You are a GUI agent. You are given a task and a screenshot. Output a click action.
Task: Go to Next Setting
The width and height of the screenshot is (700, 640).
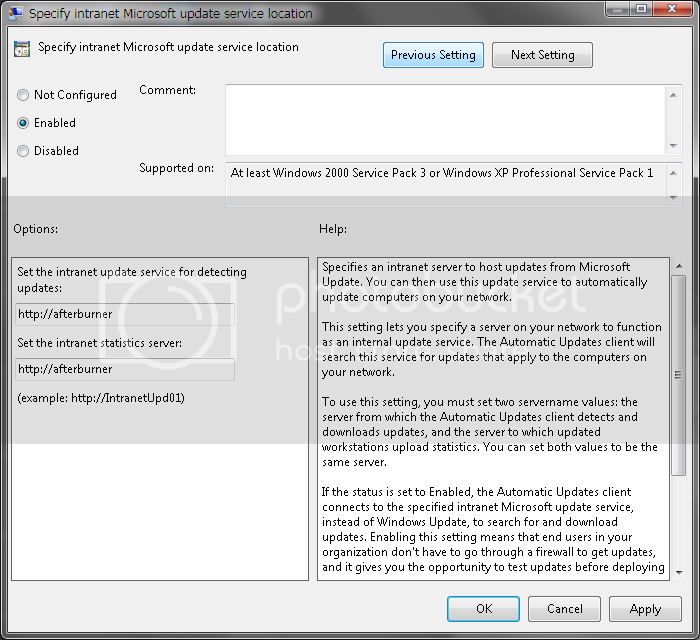click(x=542, y=55)
